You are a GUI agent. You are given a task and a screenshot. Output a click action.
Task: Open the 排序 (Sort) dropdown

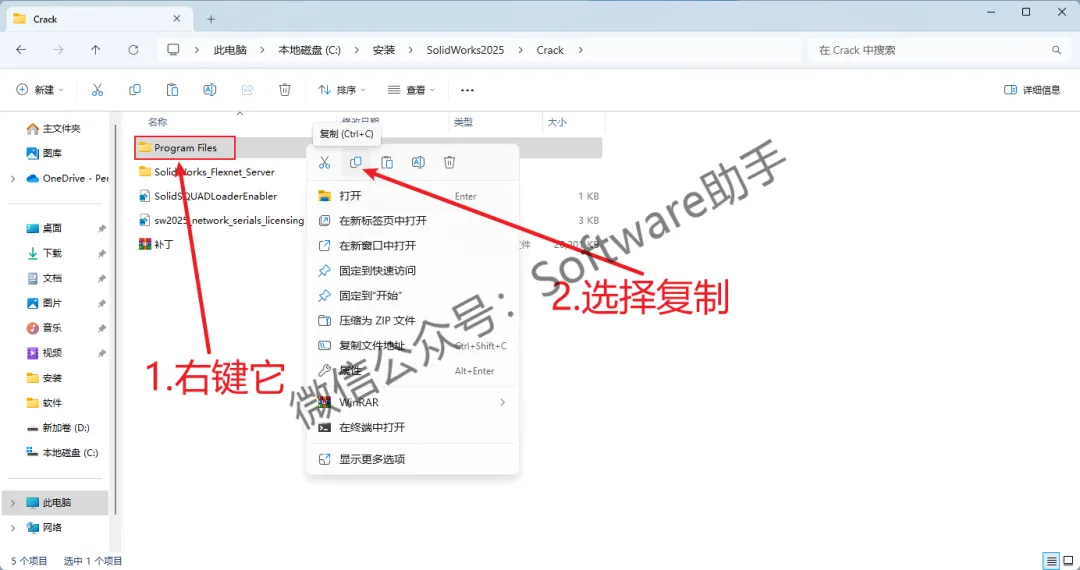pos(342,89)
